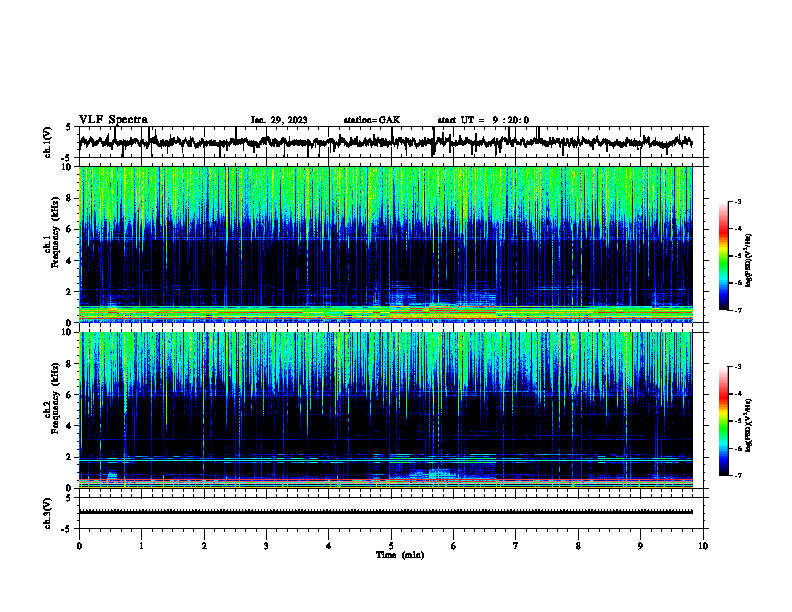Click the ch.1 spectrogram panel
Screen dimensions: 792x612
pos(385,244)
